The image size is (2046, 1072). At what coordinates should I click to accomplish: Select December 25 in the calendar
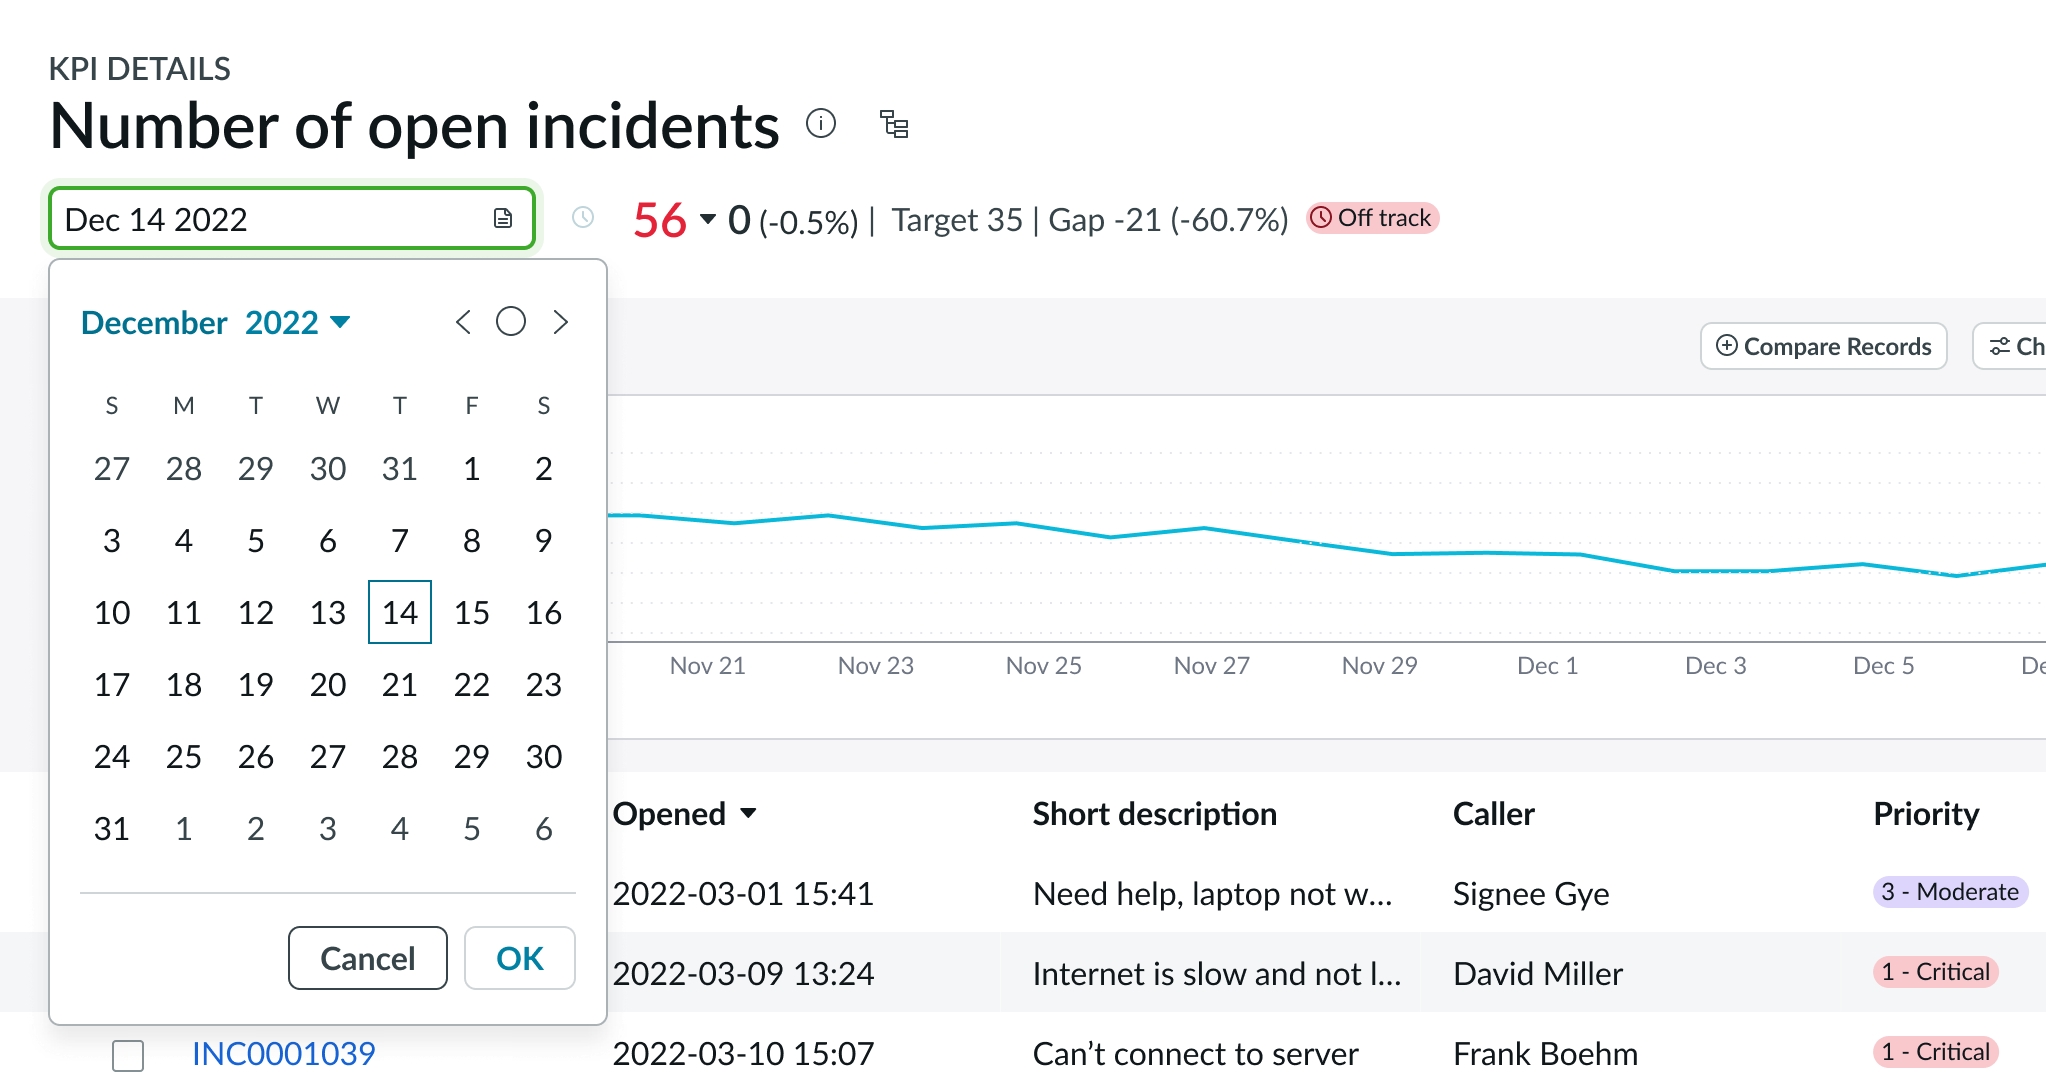[x=184, y=756]
